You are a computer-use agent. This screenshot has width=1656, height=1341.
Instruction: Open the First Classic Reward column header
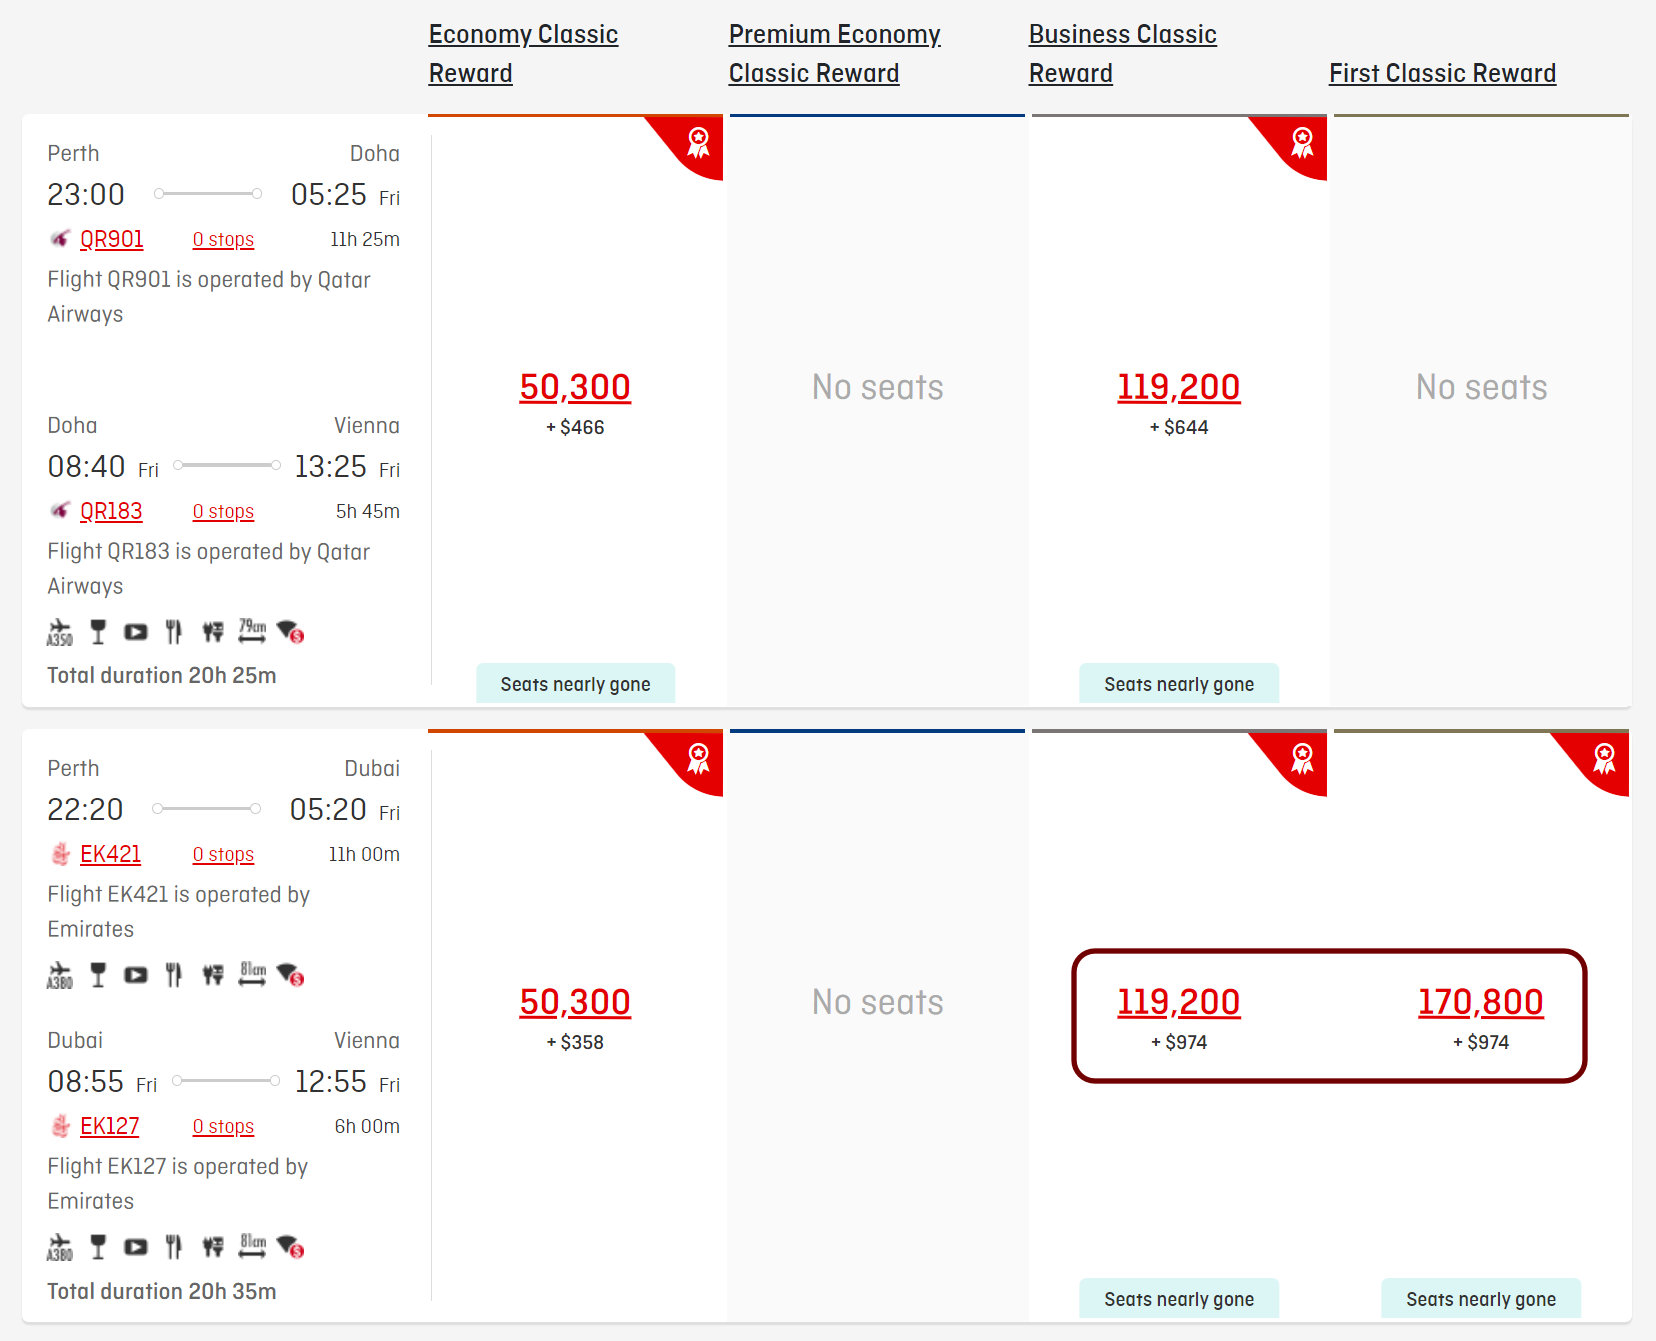[x=1442, y=73]
